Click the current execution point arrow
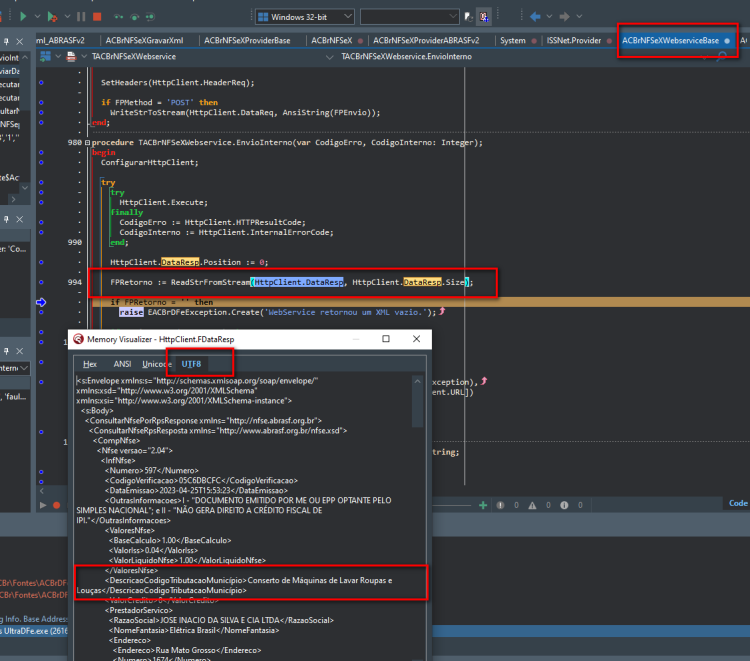This screenshot has height=661, width=750. 41,302
